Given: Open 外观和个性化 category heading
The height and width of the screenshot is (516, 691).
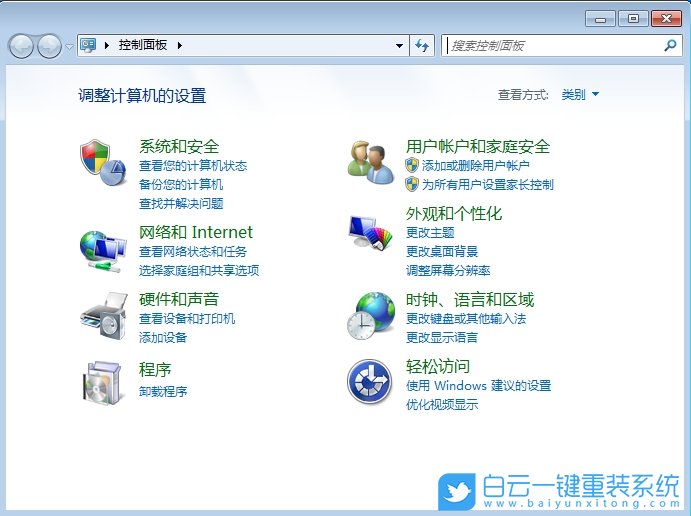Looking at the screenshot, I should pos(454,214).
